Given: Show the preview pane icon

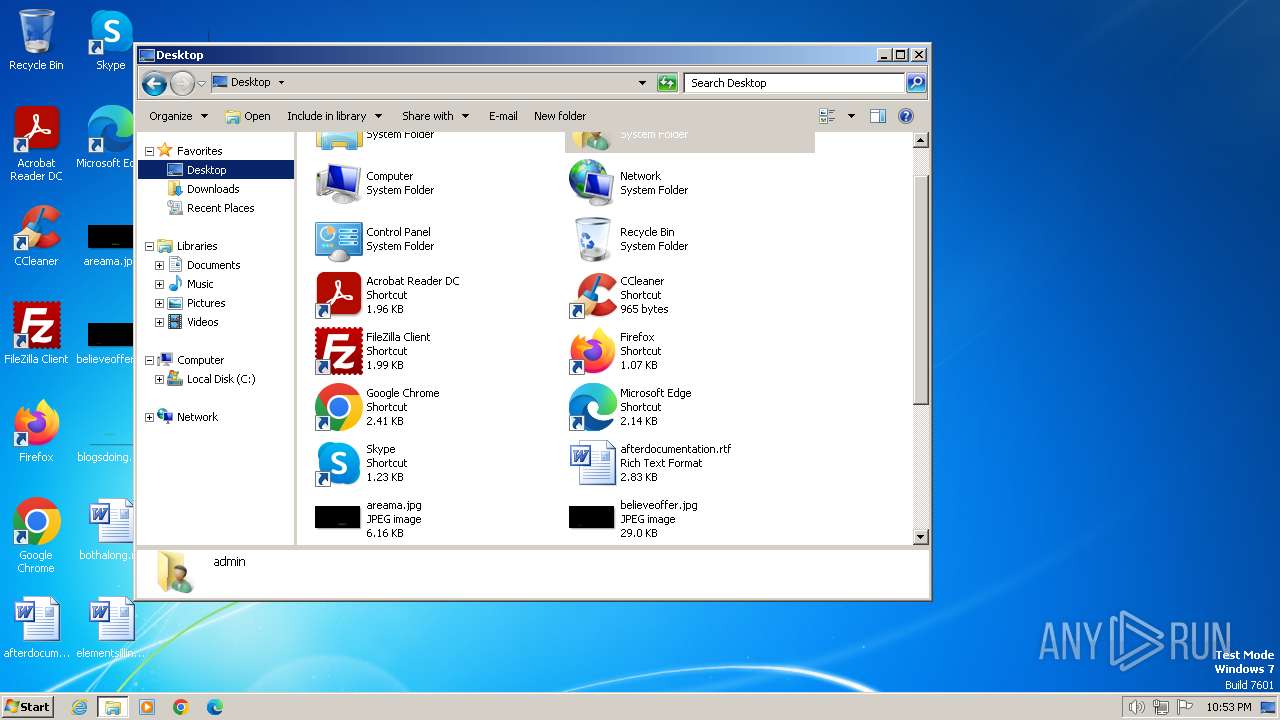Looking at the screenshot, I should (877, 116).
